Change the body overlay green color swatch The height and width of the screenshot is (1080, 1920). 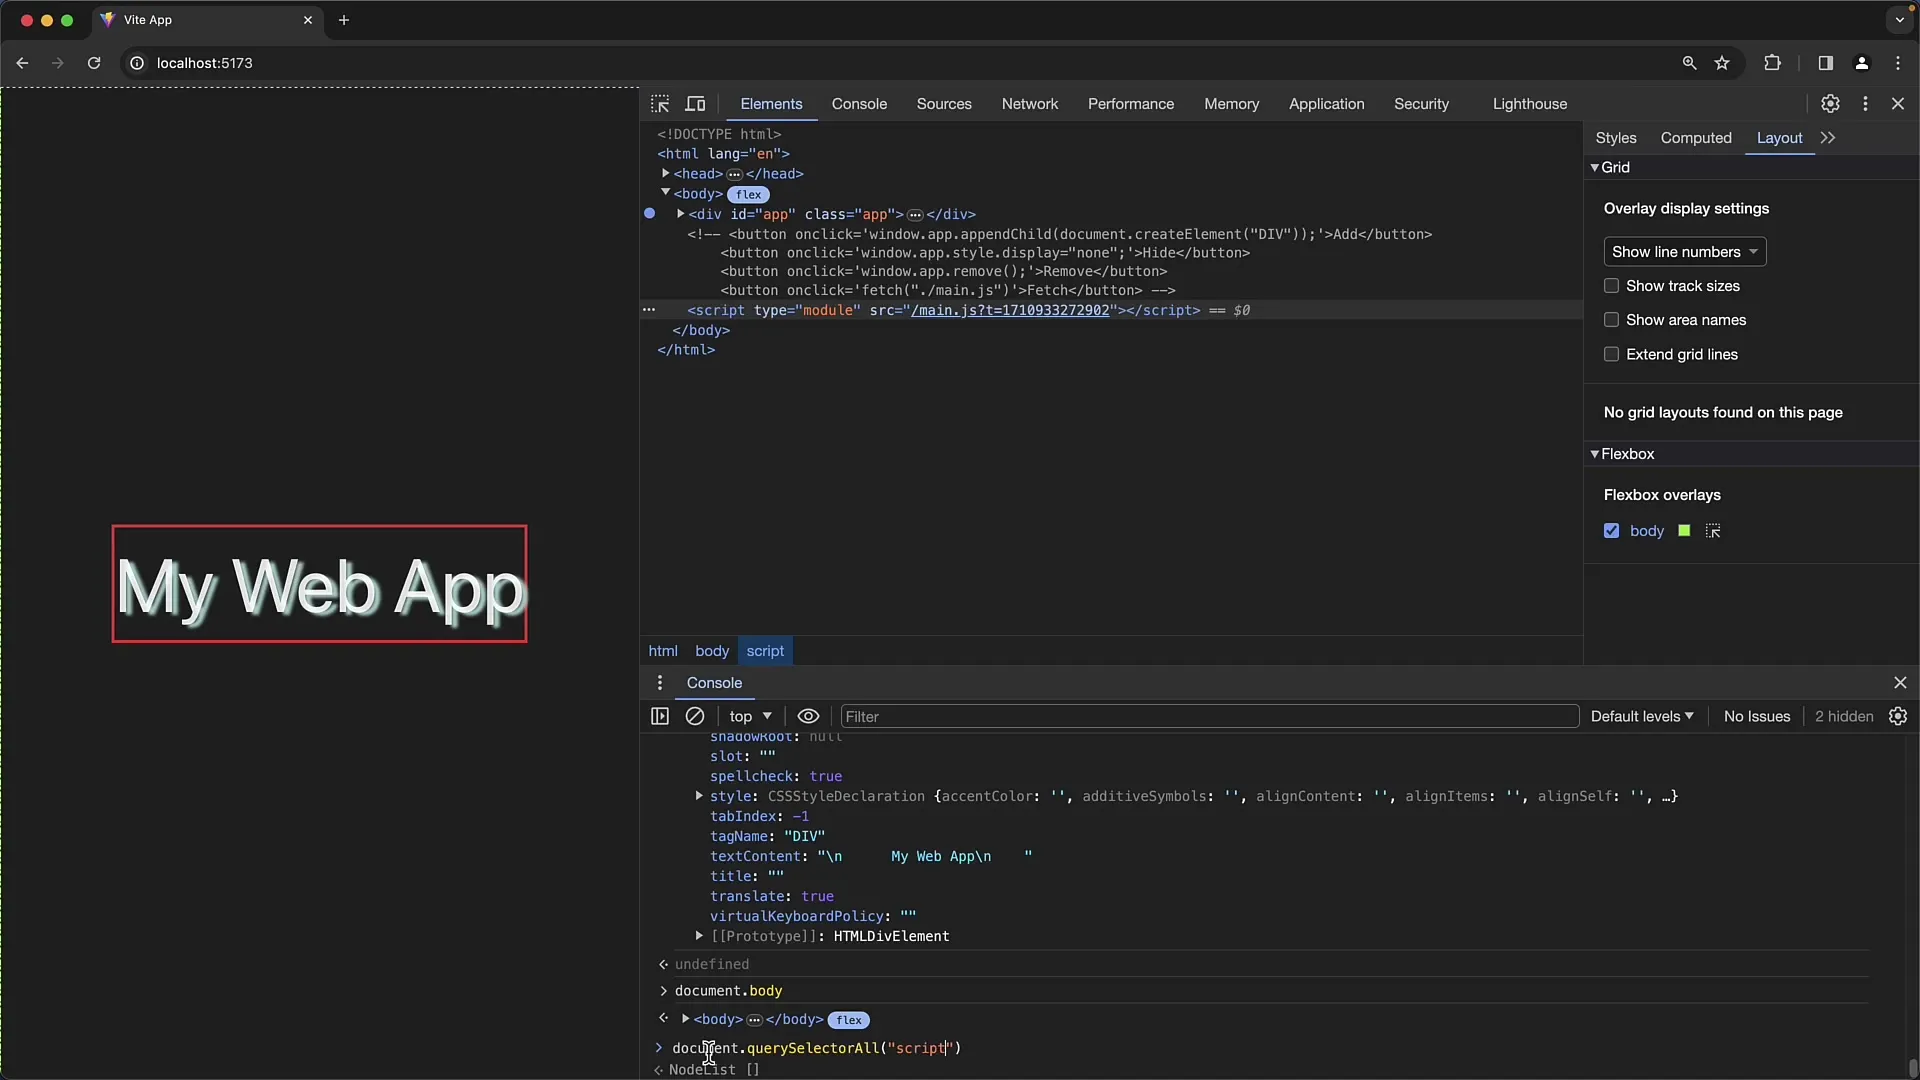click(1684, 531)
